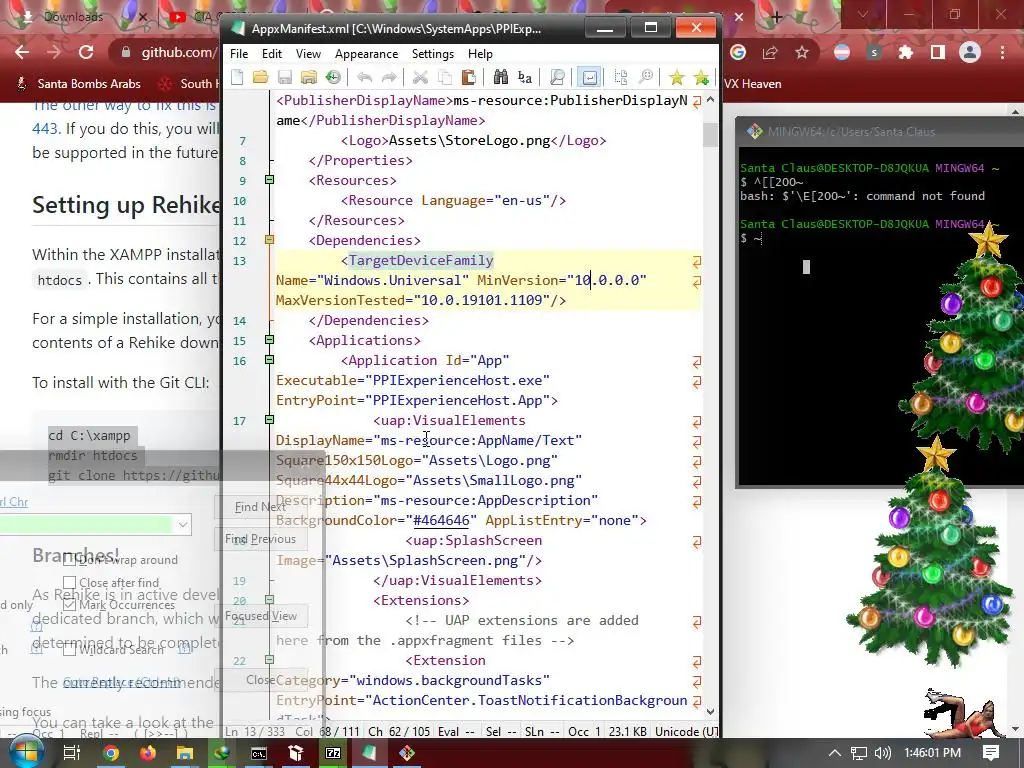
Task: Collapse the Resources fold on line 9
Action: [269, 180]
